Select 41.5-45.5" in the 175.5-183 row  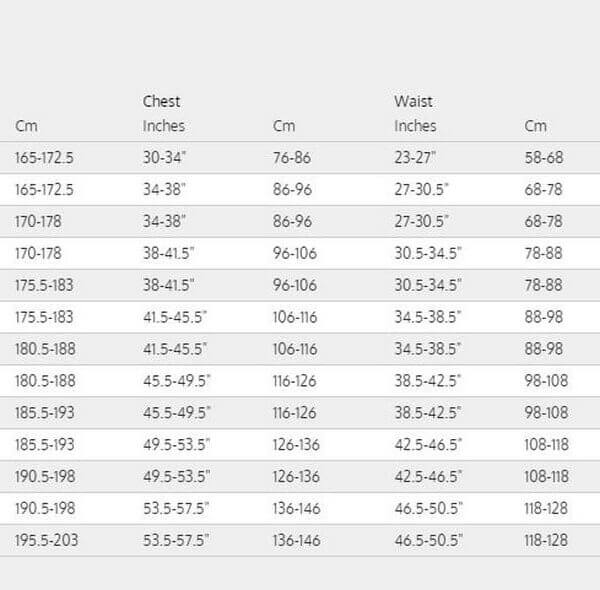tap(175, 317)
